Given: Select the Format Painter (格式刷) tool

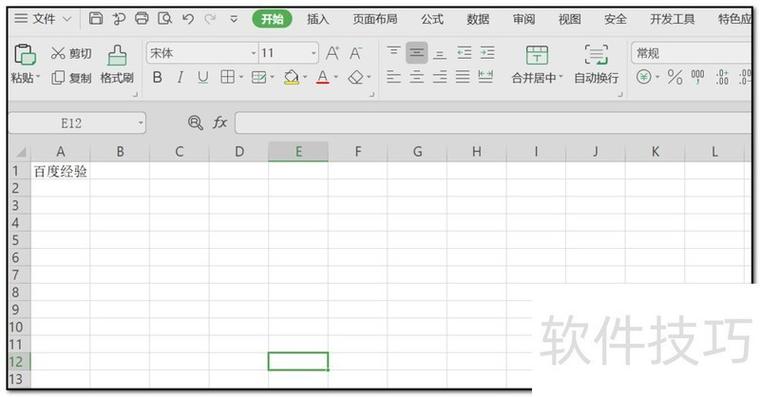Looking at the screenshot, I should (117, 64).
